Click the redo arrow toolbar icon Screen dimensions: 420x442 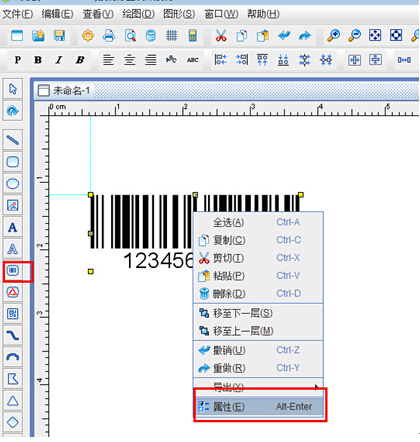pos(305,35)
